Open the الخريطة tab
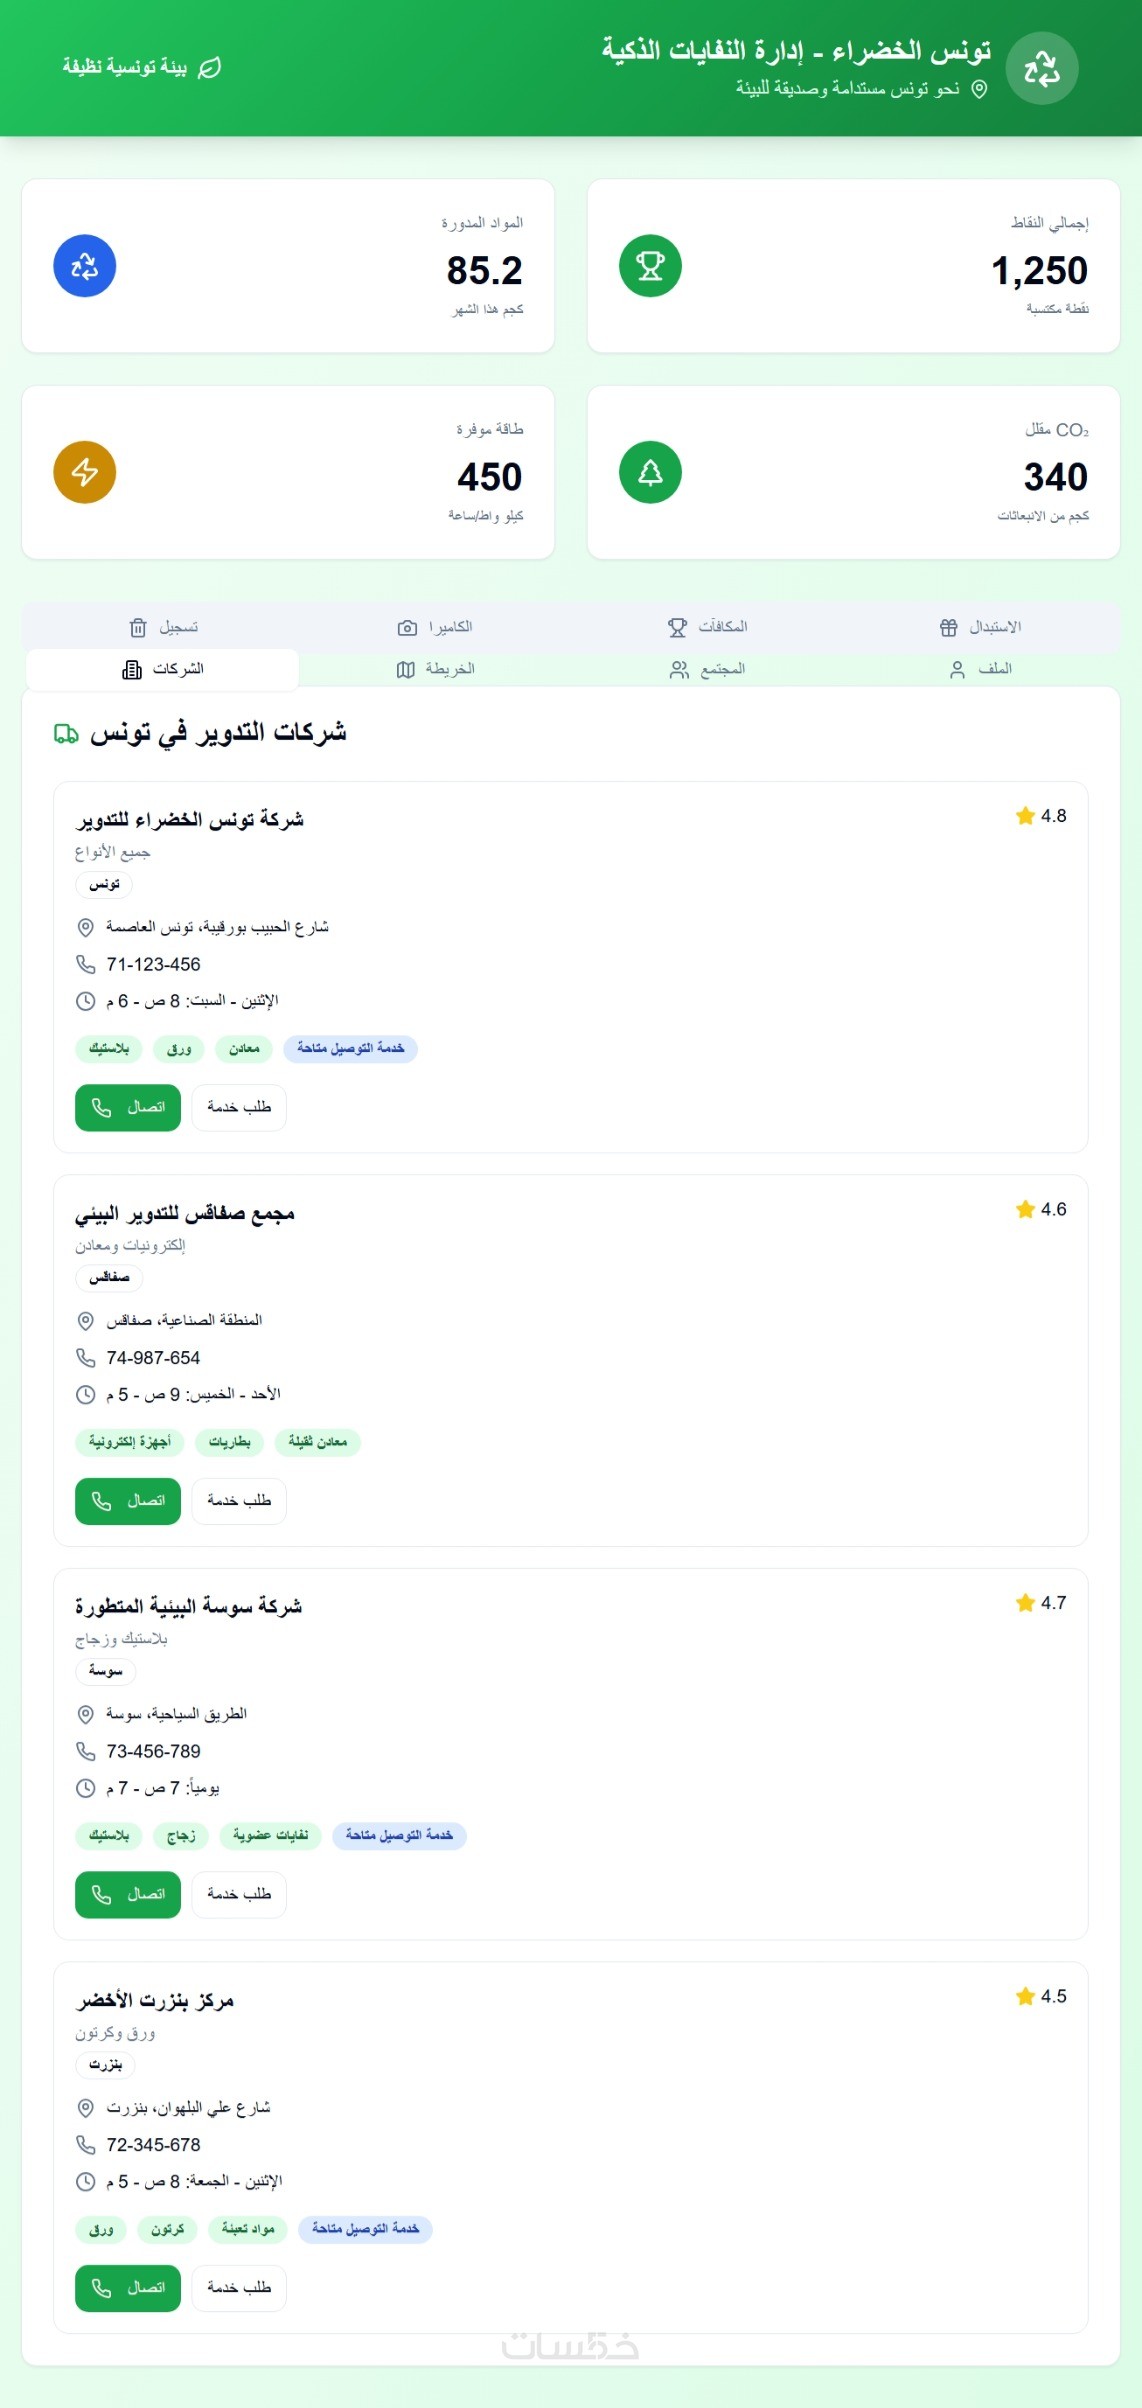Viewport: 1142px width, 2408px height. point(435,669)
